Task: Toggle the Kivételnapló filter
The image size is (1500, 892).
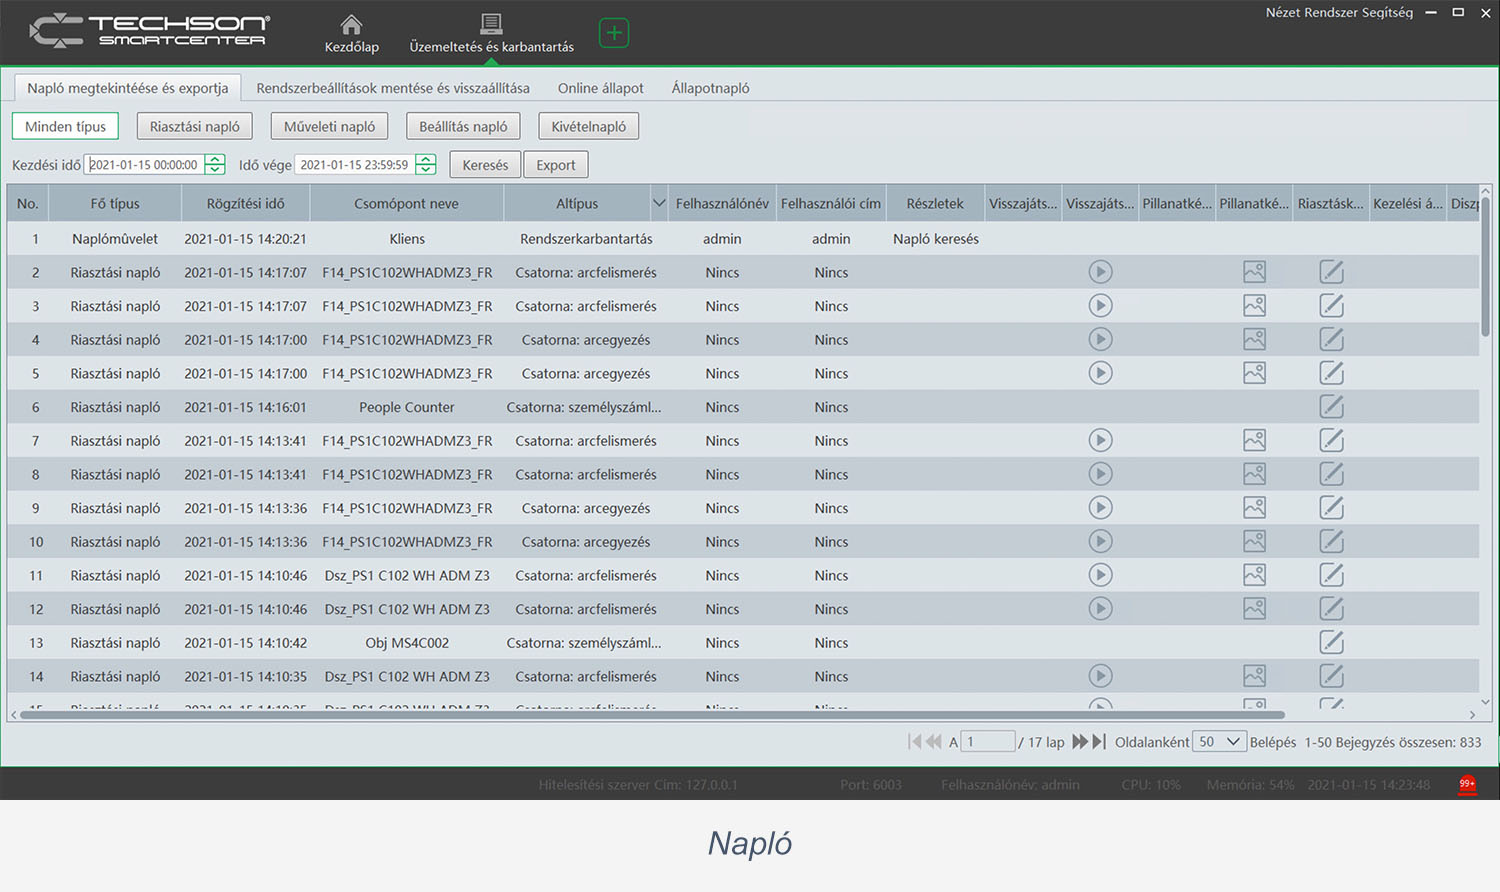Action: pos(588,126)
